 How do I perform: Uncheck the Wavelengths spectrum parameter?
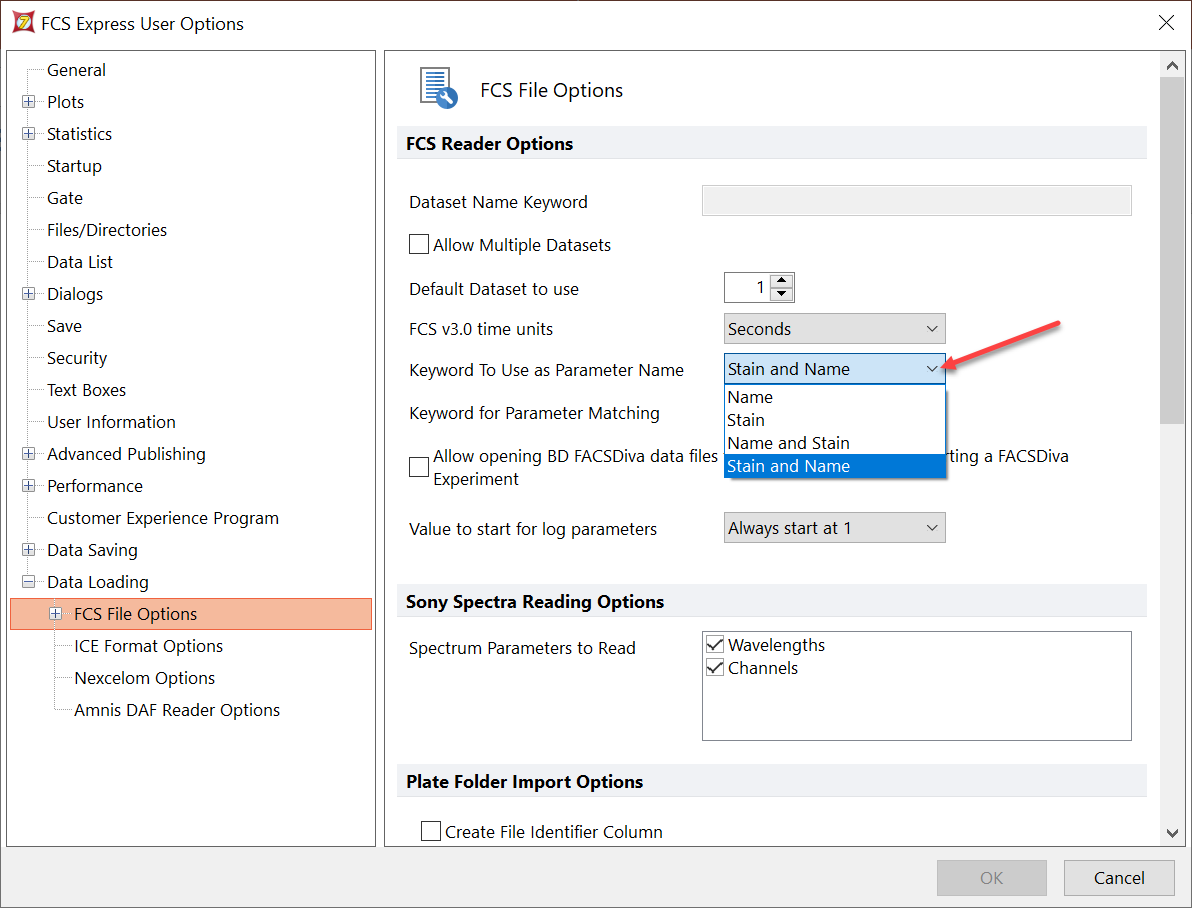(x=715, y=645)
